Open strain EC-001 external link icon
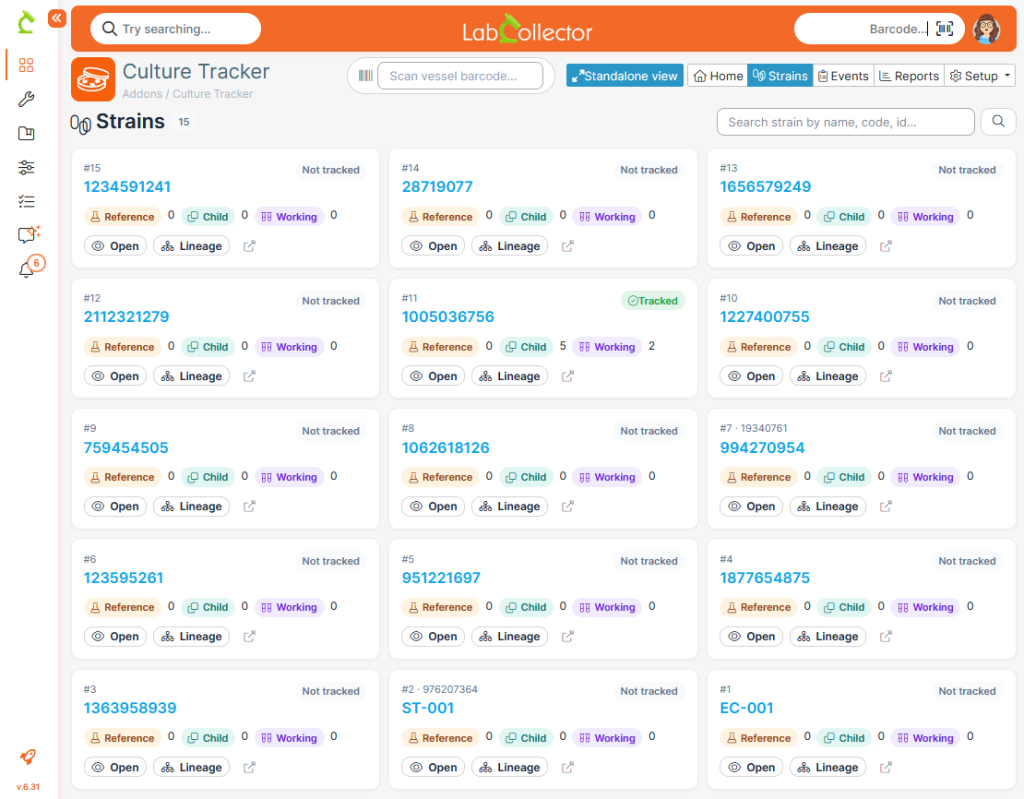Image resolution: width=1024 pixels, height=799 pixels. click(x=886, y=767)
